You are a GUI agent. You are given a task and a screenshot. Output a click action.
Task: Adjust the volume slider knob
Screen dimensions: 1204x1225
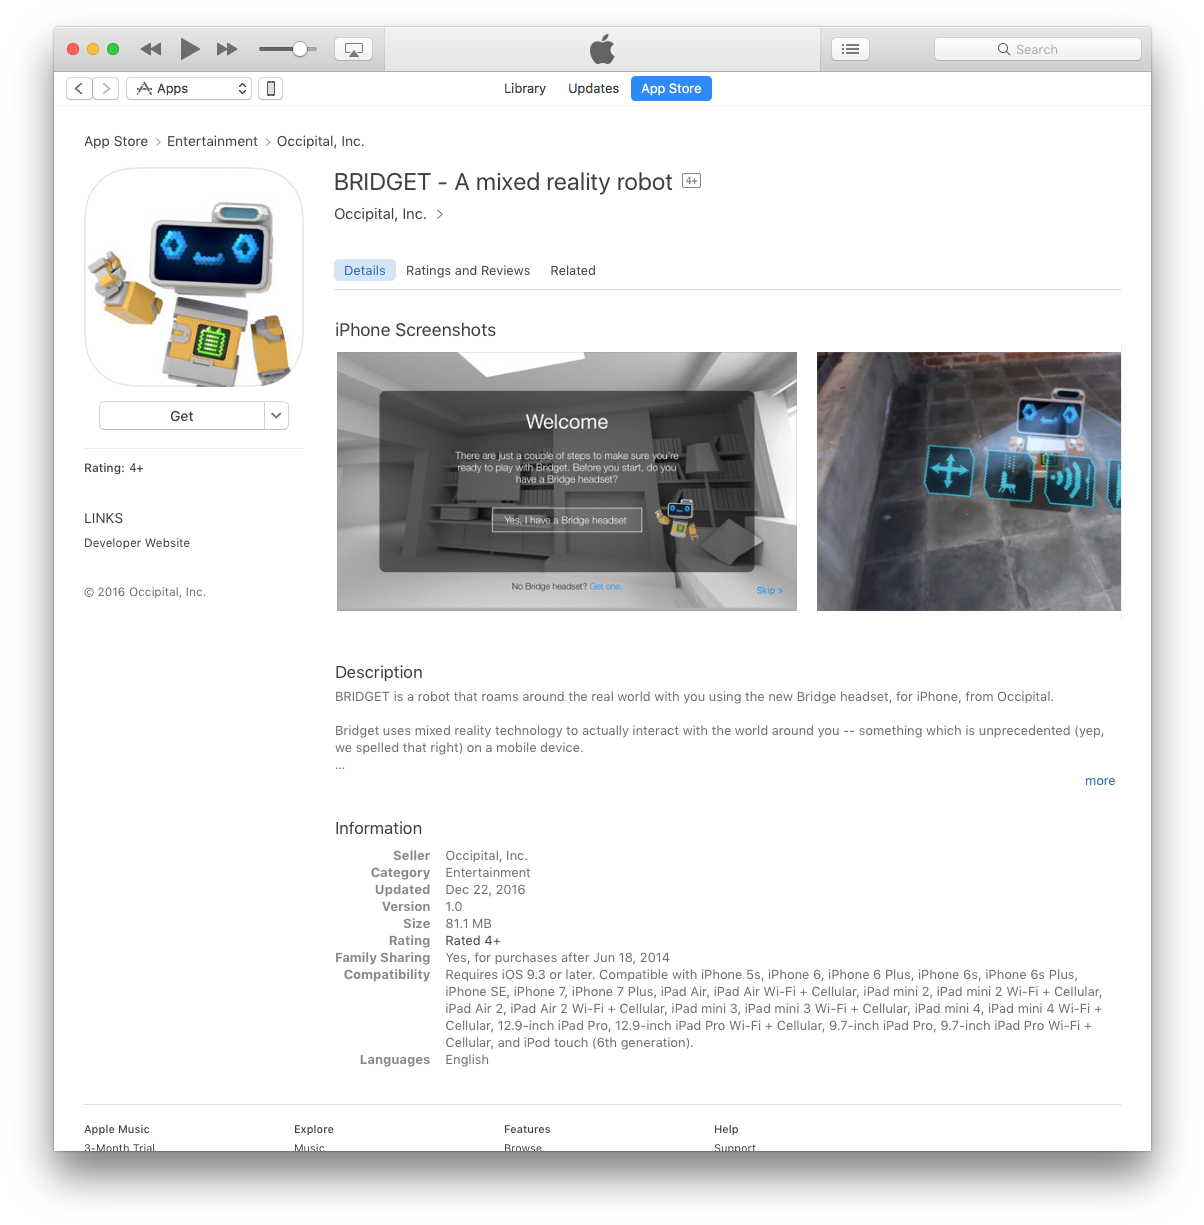[299, 49]
